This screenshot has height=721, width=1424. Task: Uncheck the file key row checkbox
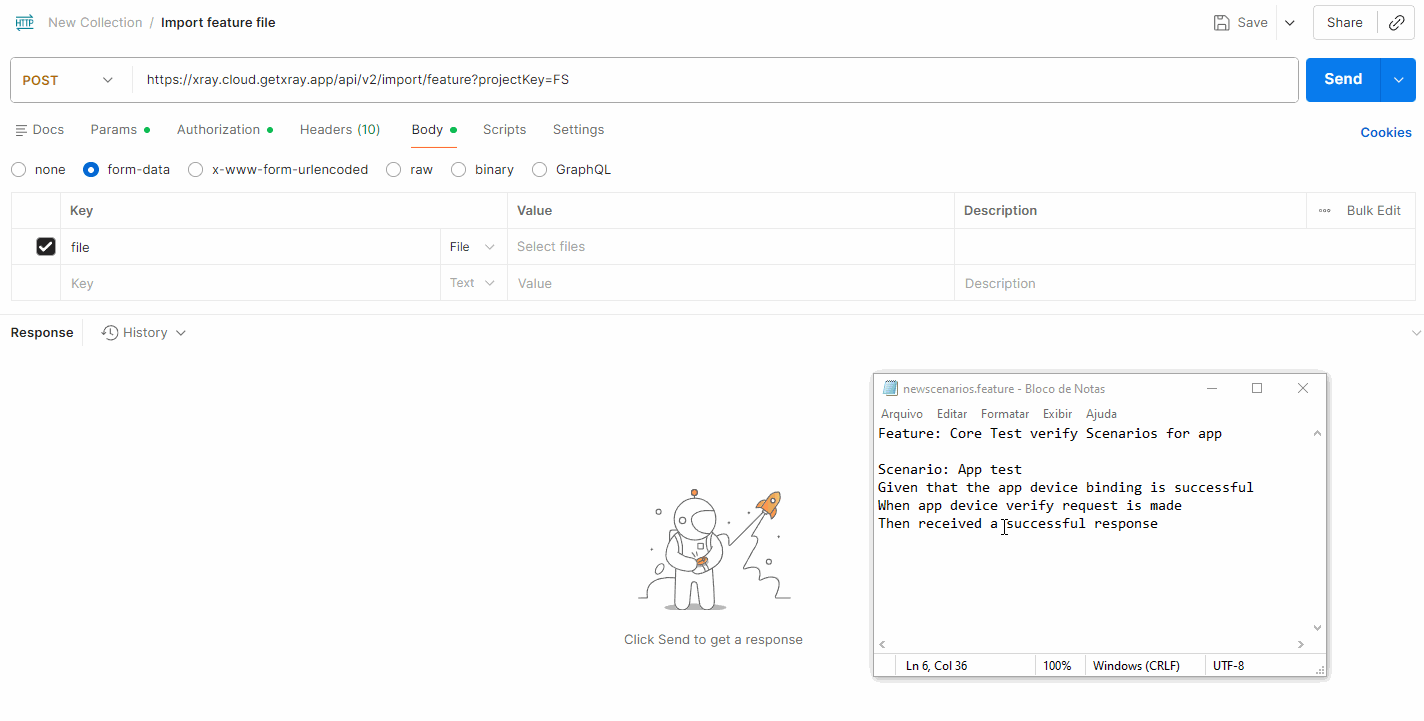coord(45,246)
